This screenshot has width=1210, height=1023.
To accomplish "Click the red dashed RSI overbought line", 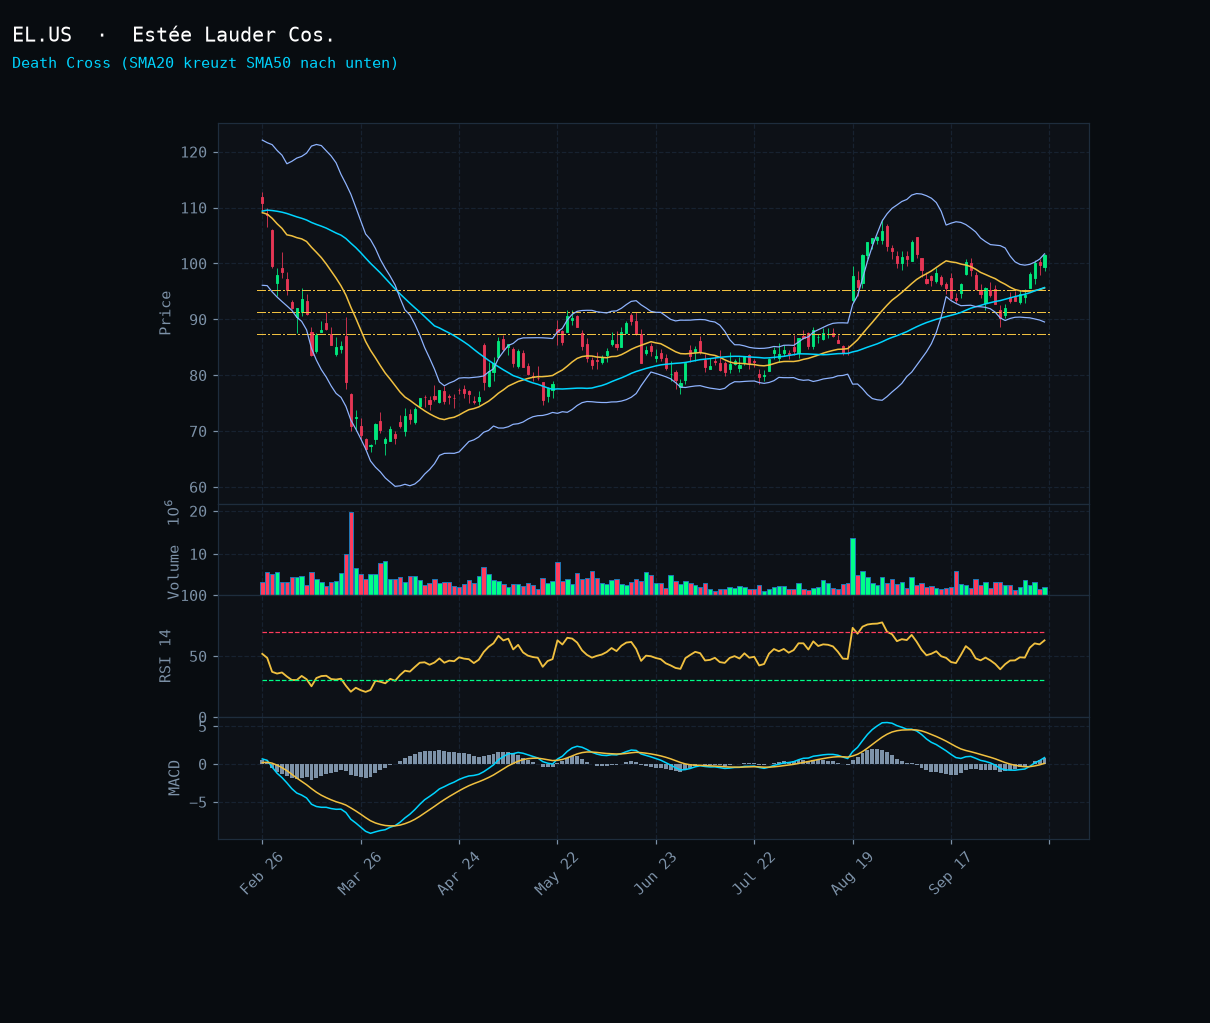I will pyautogui.click(x=653, y=632).
